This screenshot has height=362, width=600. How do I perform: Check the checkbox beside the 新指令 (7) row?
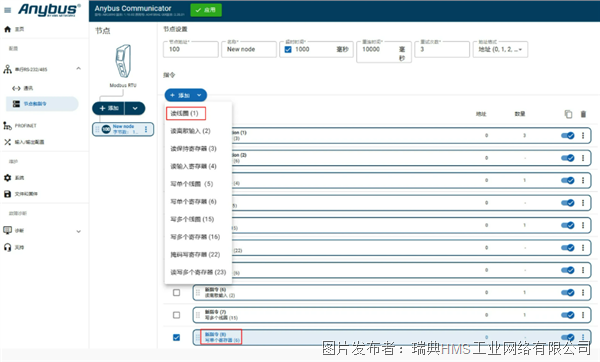pyautogui.click(x=176, y=315)
